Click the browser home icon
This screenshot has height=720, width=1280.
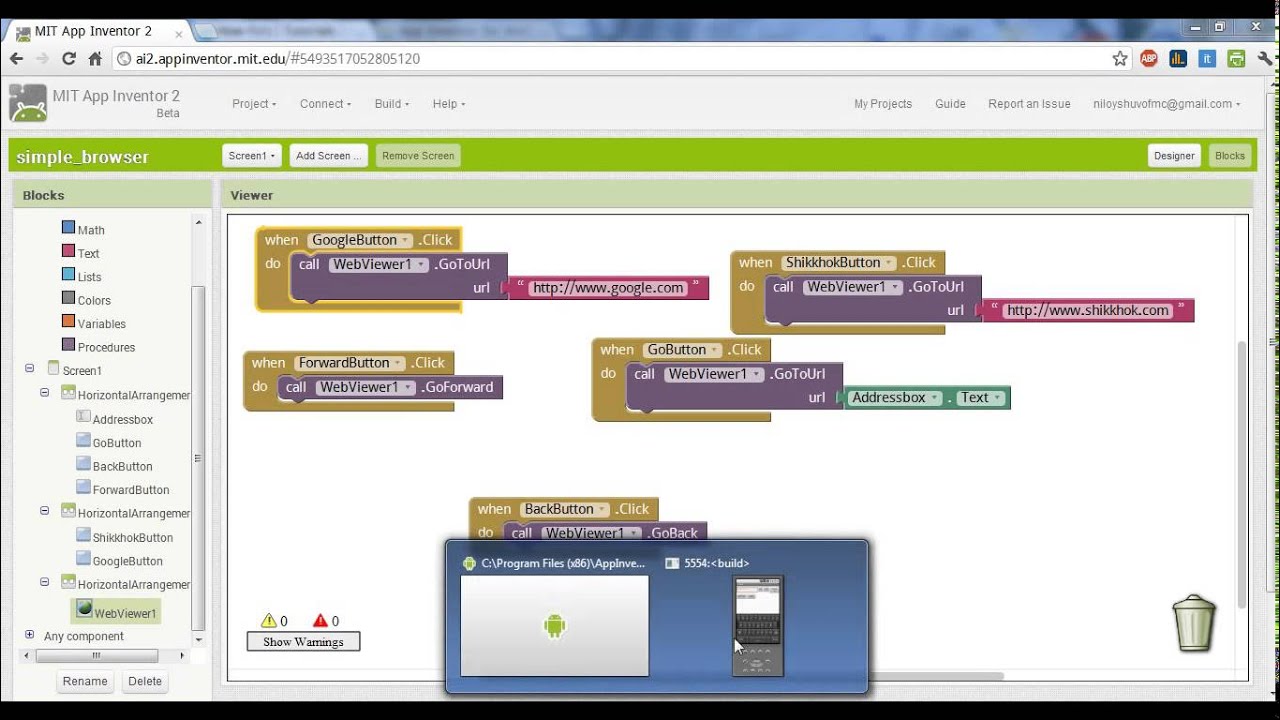coord(95,59)
